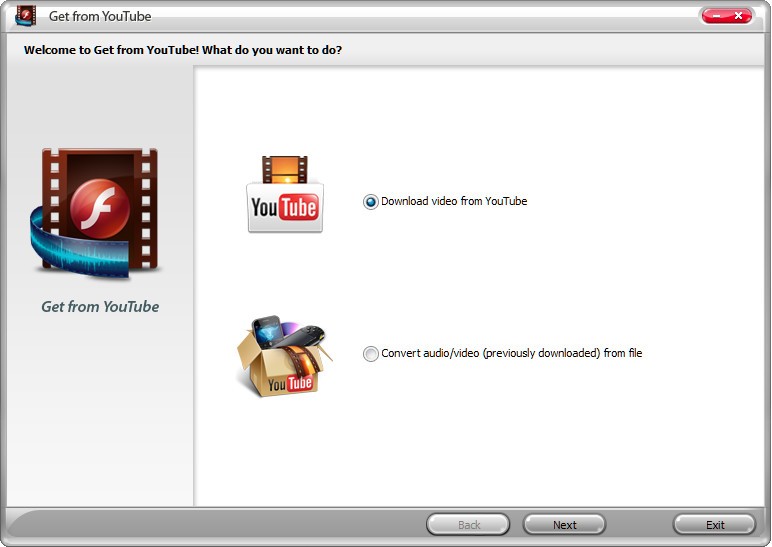Screen dimensions: 772x547
Task: Click the film strip atop the YouTube download icon
Action: click(x=285, y=169)
